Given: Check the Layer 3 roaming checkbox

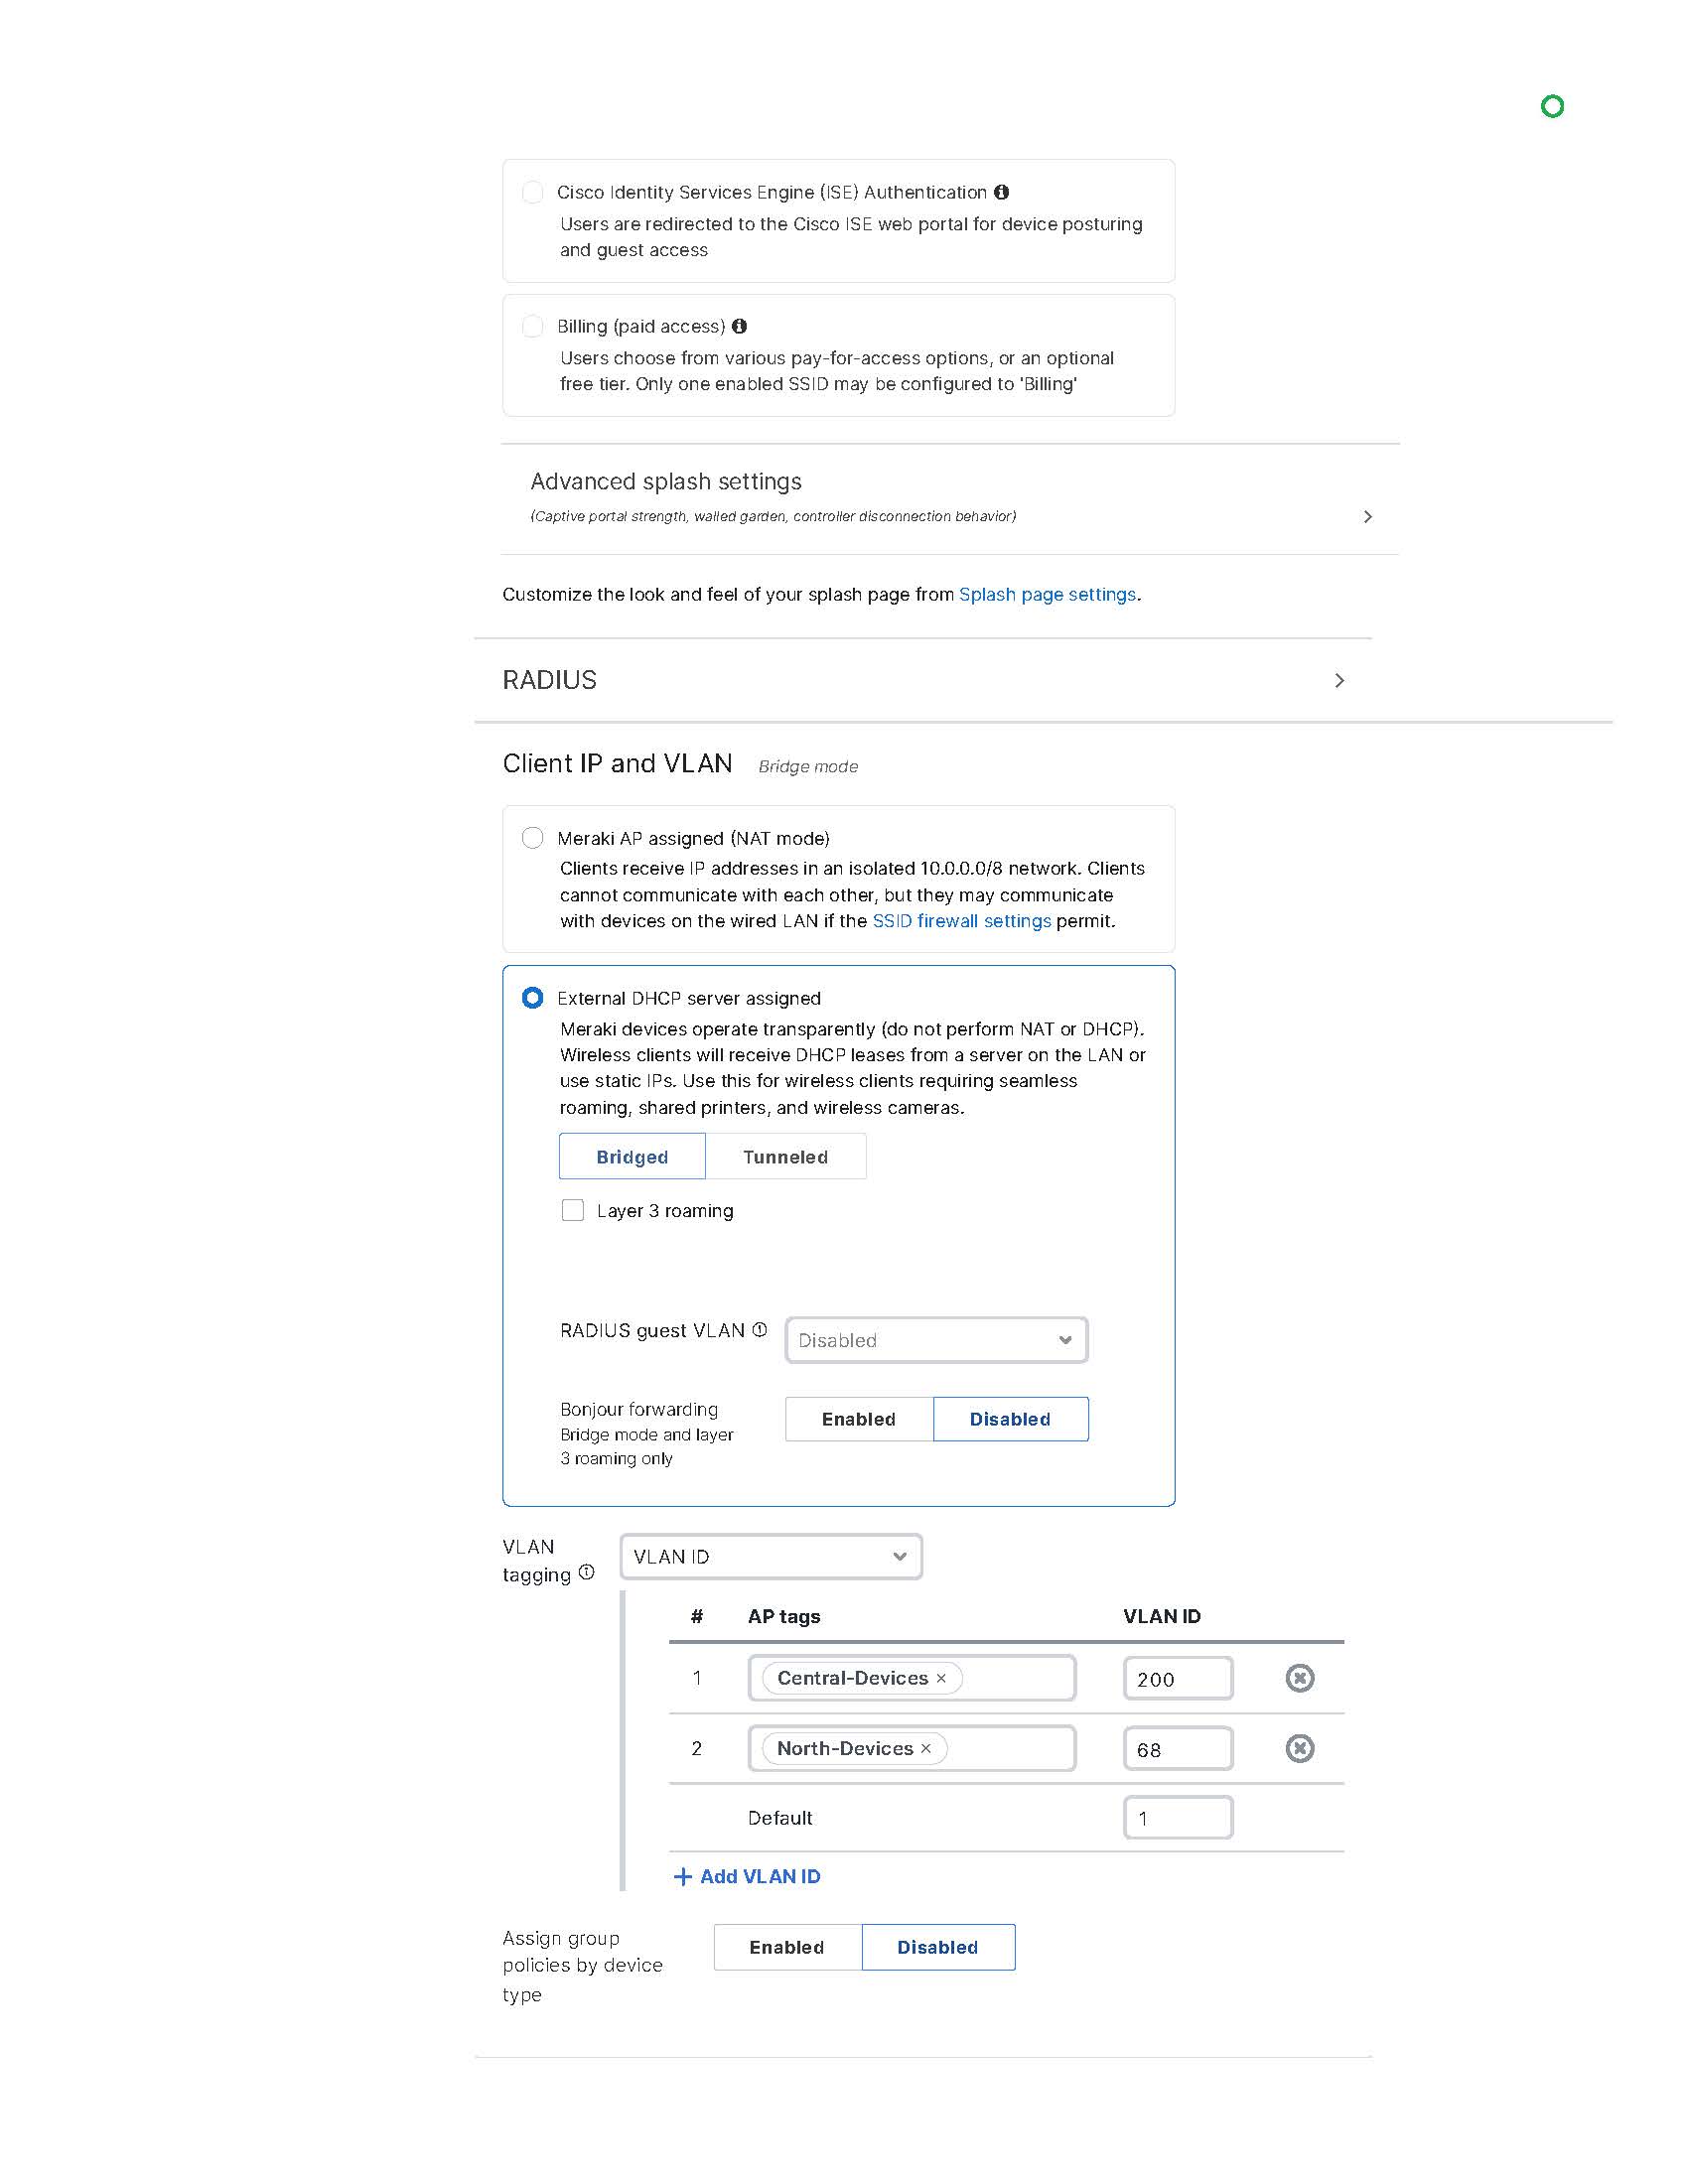Looking at the screenshot, I should (x=573, y=1210).
